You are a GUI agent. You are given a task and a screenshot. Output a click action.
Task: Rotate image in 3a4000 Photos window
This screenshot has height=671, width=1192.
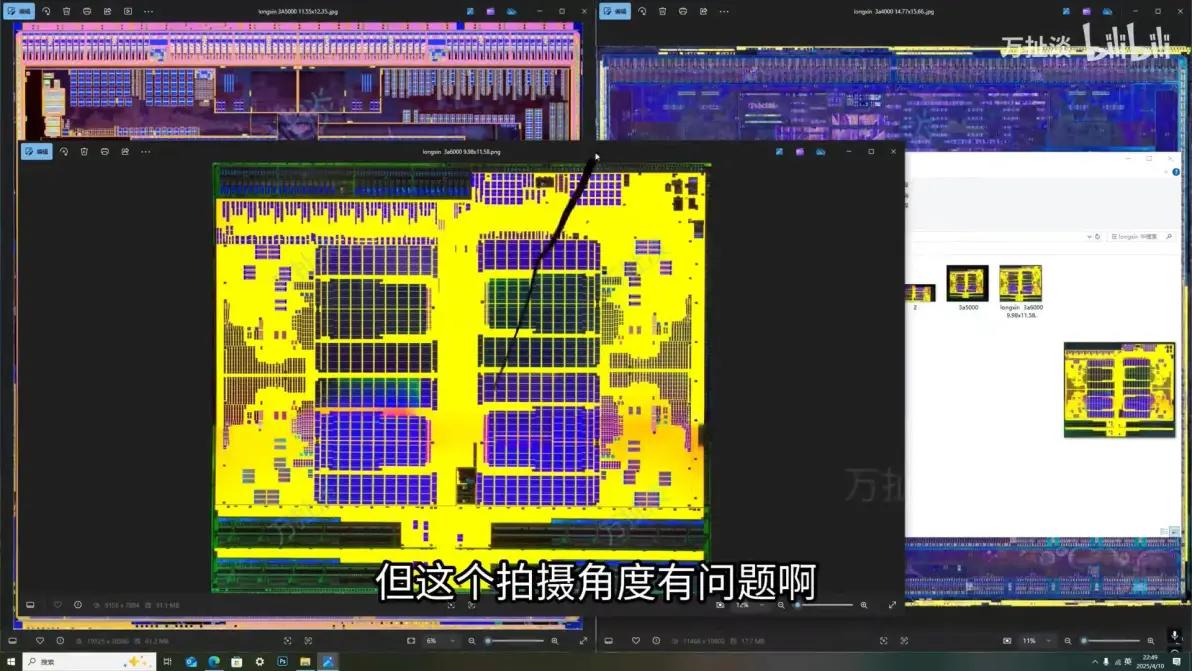(x=642, y=11)
